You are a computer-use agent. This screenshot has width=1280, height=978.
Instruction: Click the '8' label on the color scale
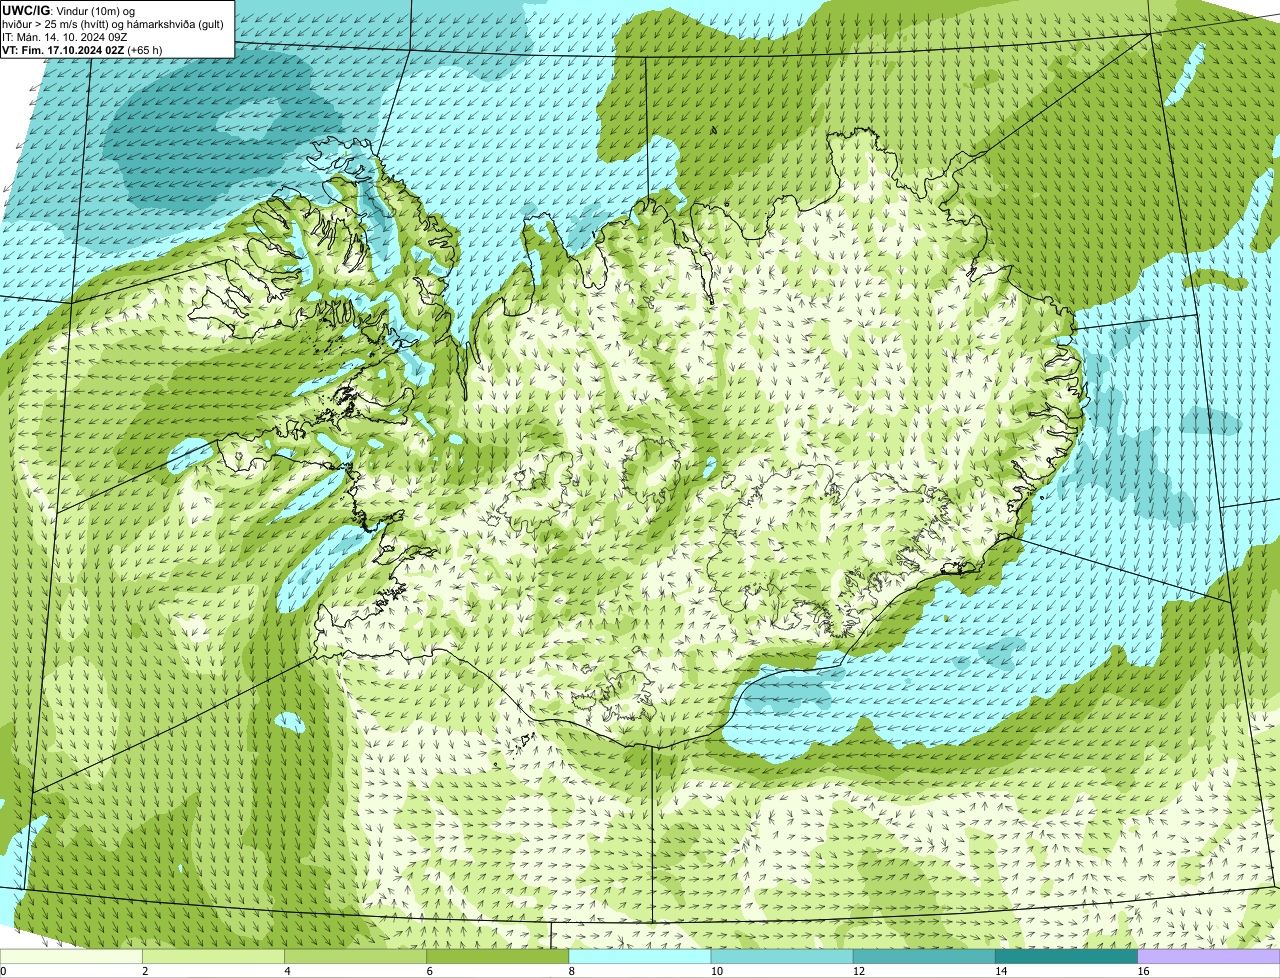pos(571,971)
